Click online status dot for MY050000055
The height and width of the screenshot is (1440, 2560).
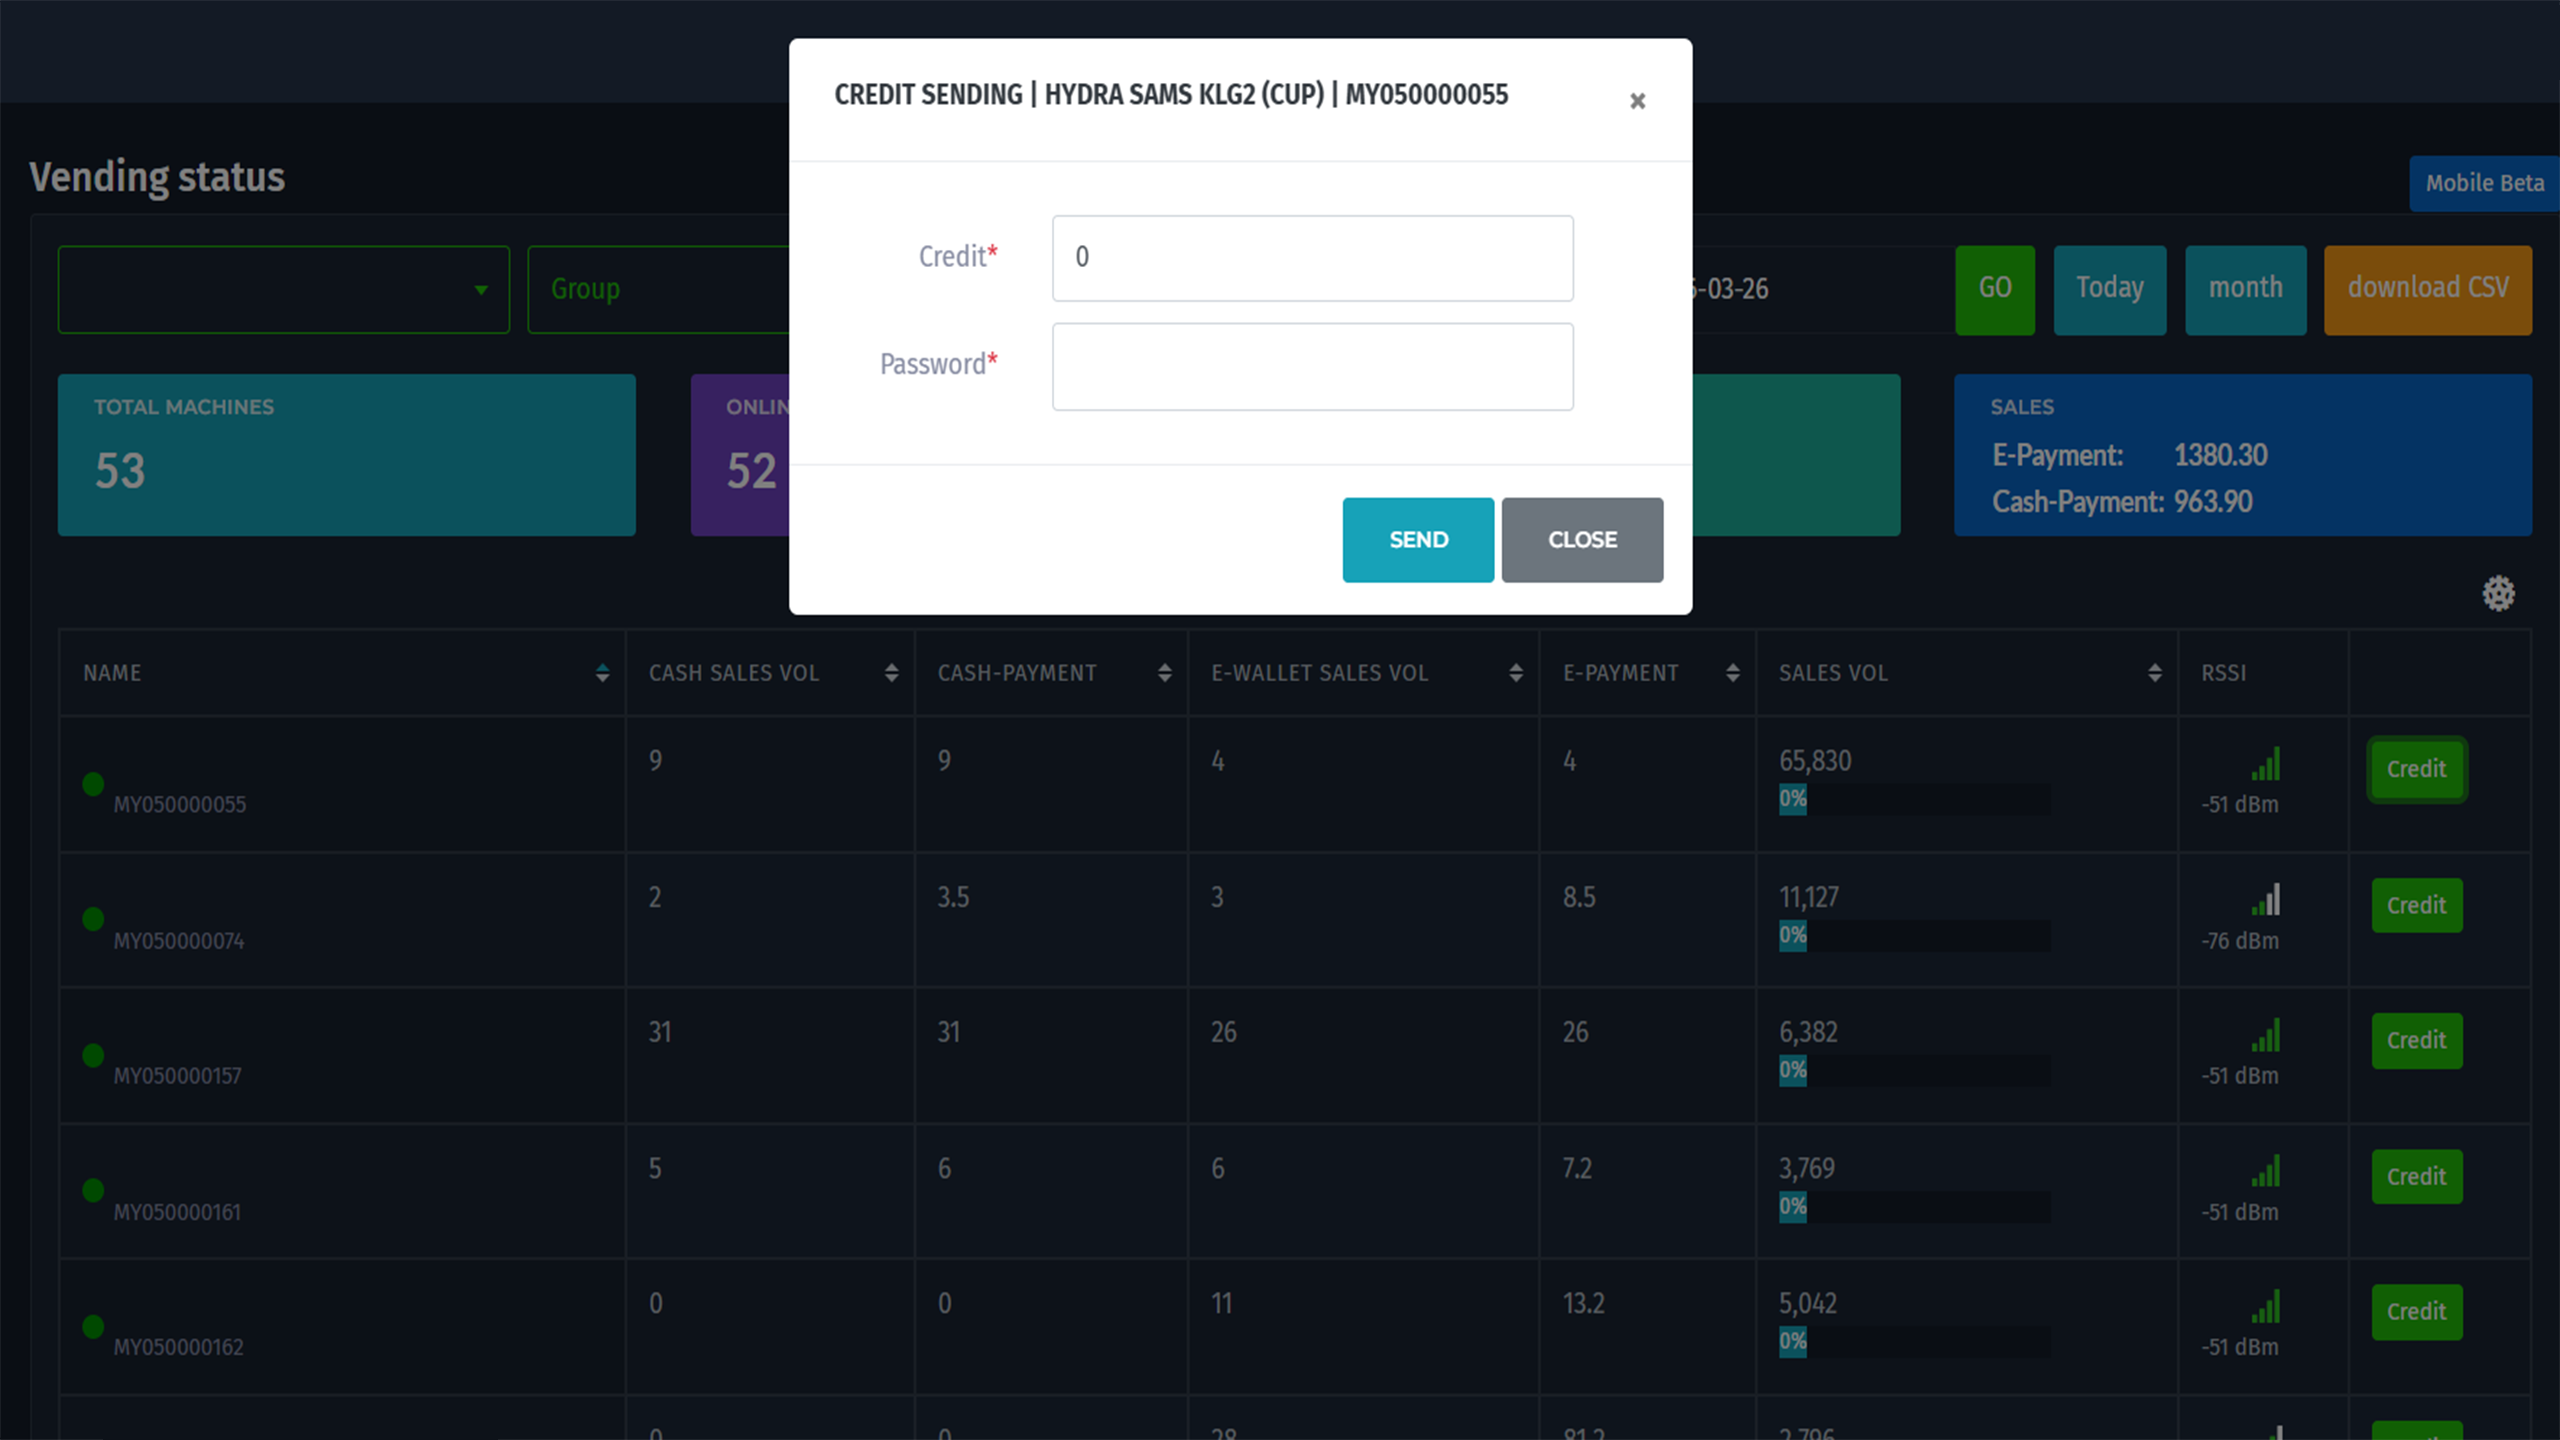(93, 784)
